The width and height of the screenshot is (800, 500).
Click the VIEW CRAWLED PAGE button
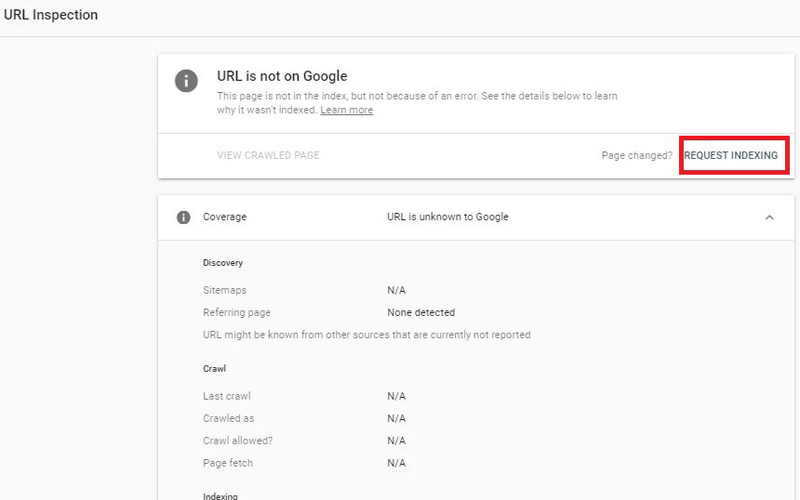click(x=268, y=156)
